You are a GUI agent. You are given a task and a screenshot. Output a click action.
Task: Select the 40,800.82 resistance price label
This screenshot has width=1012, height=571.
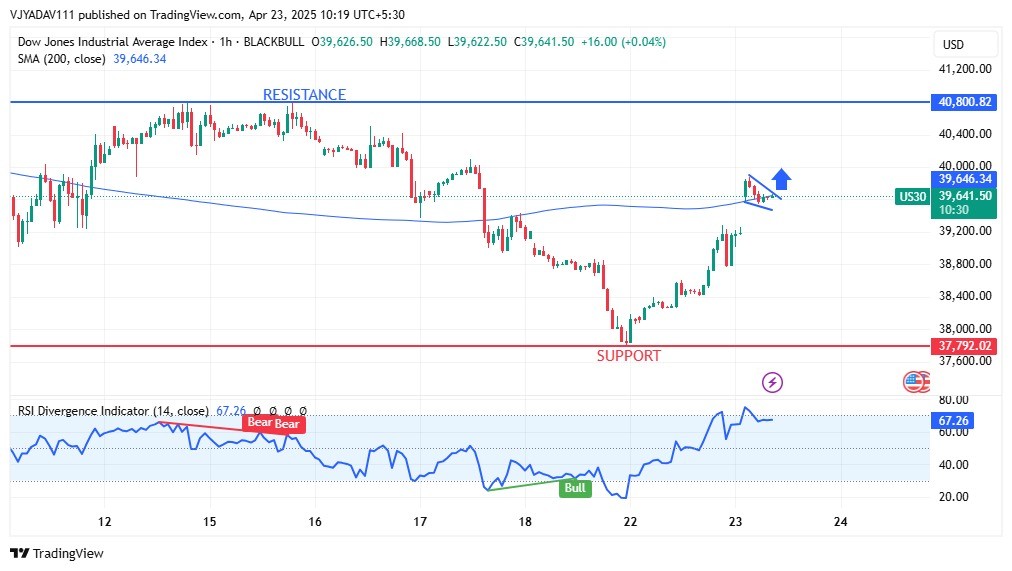tap(965, 102)
